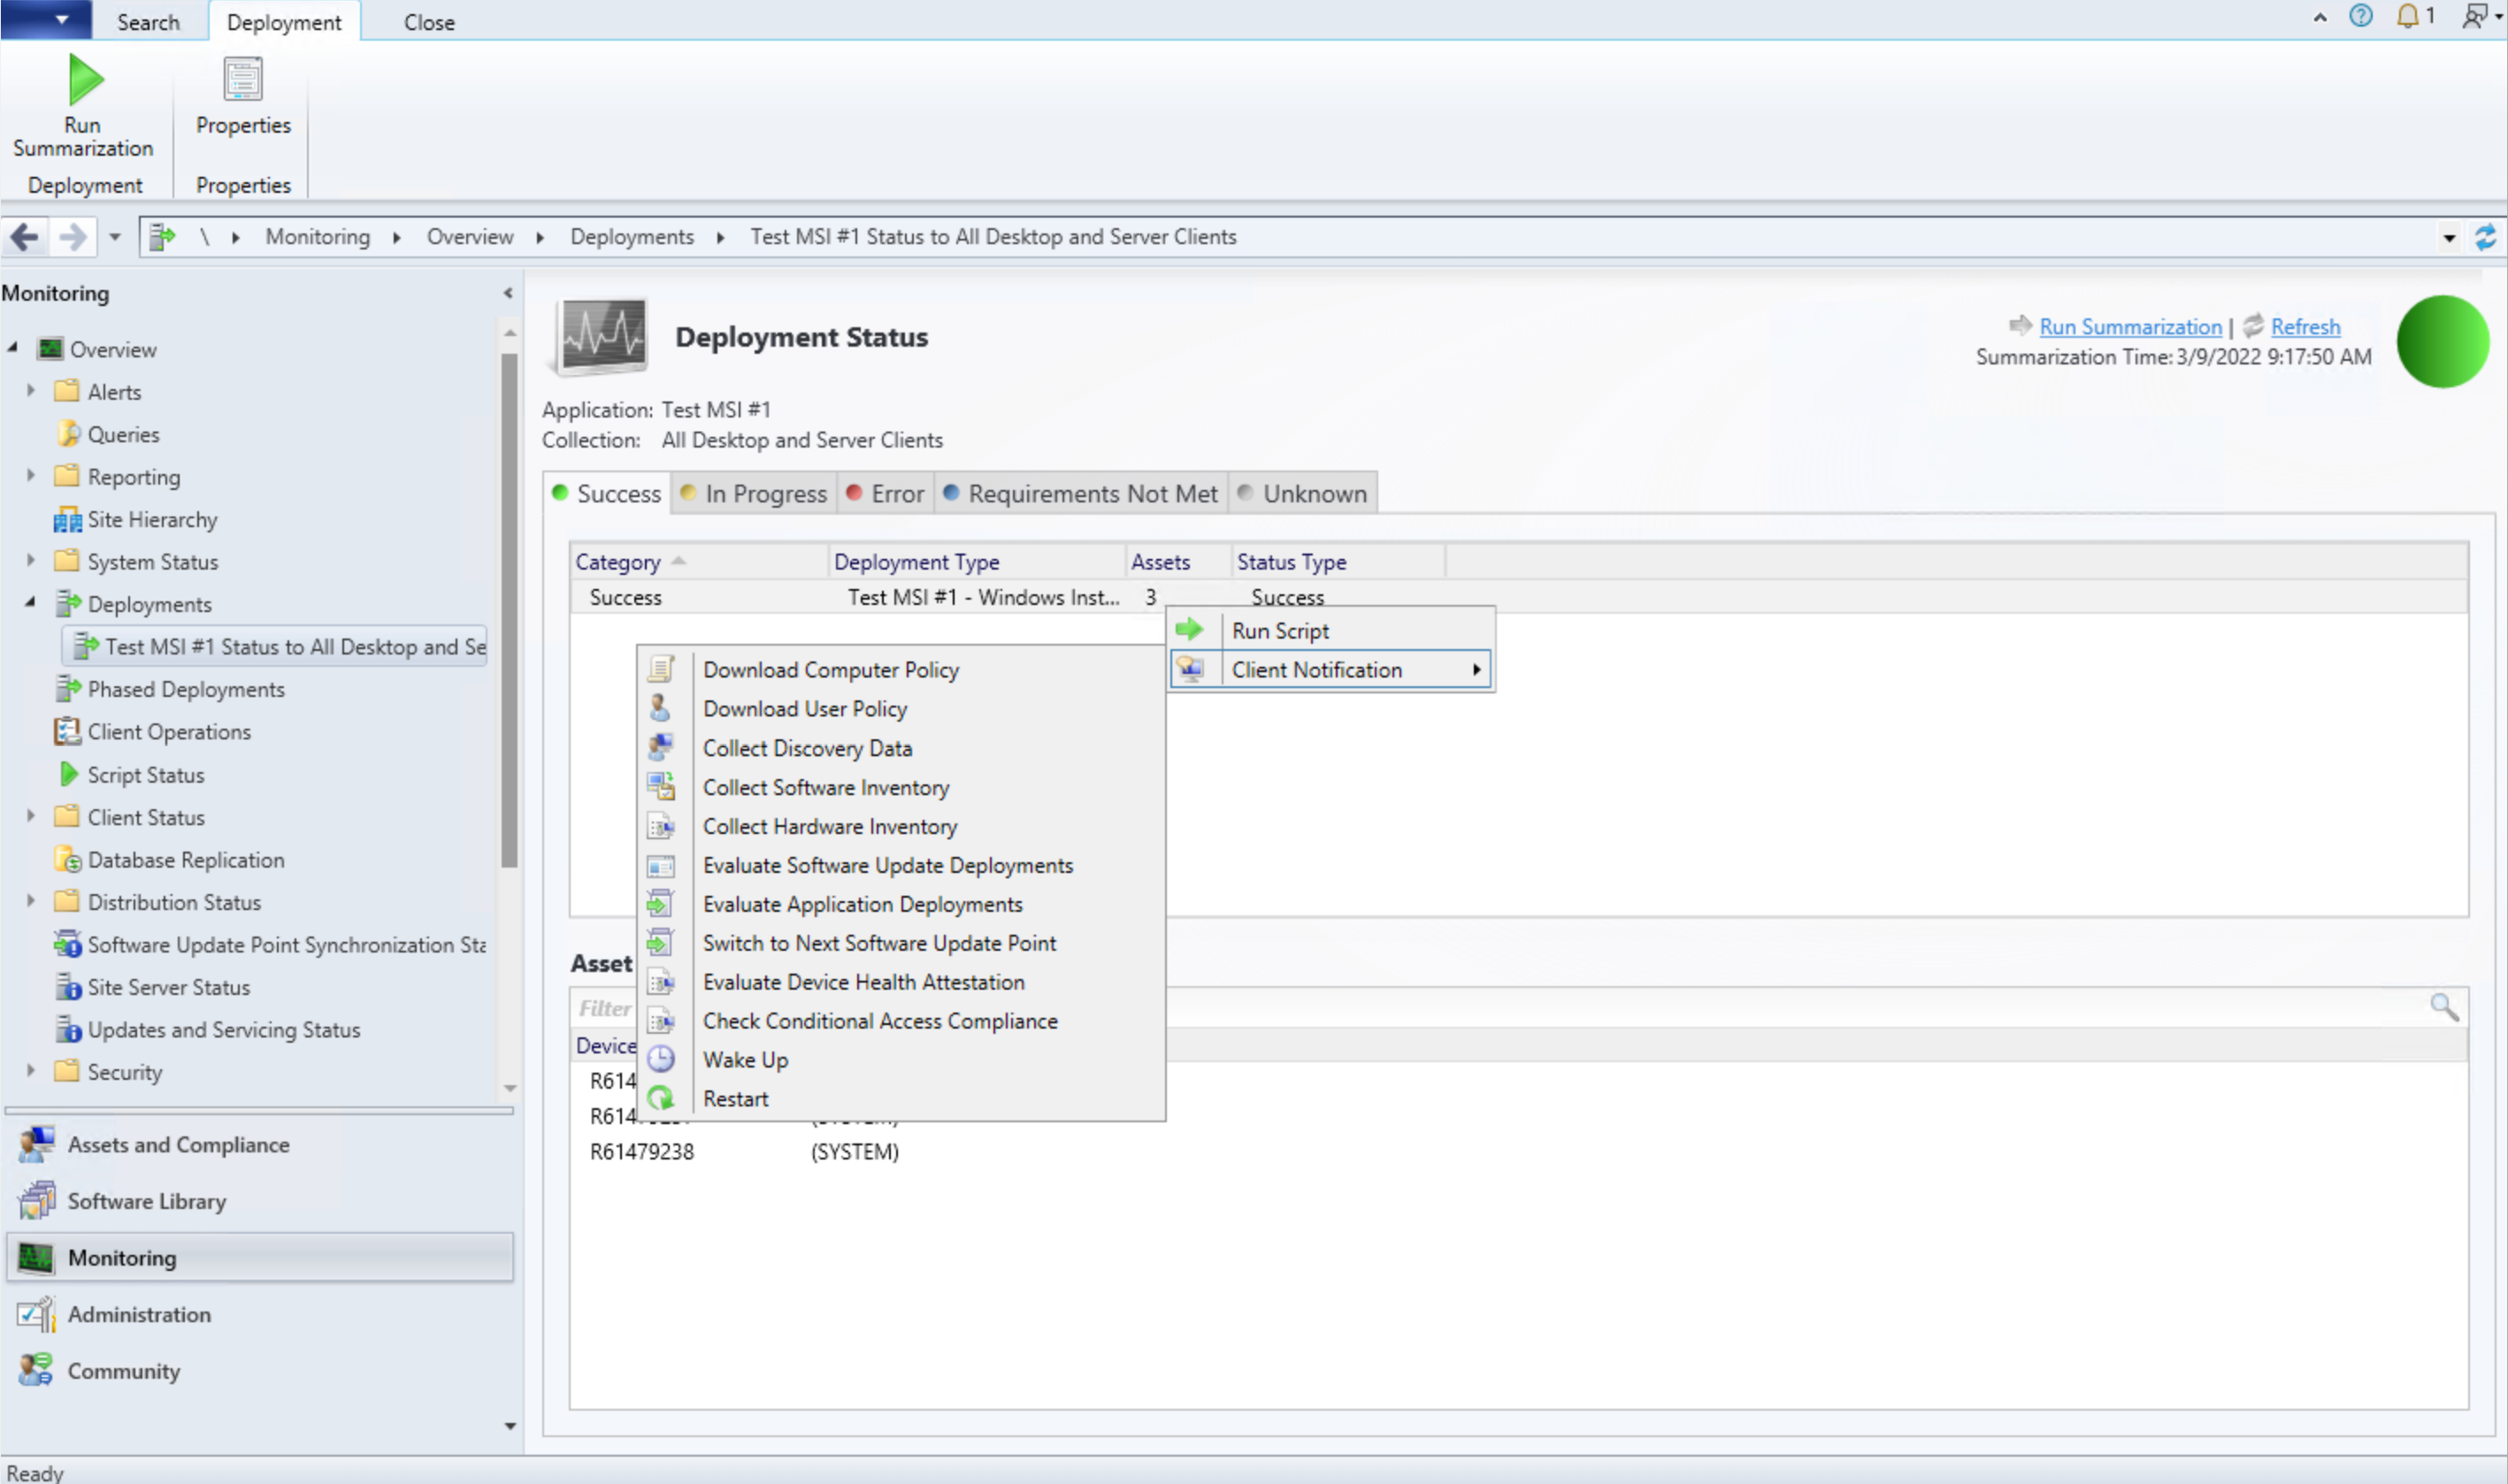
Task: Select Evaluate Application Deployments context menu item
Action: [862, 903]
